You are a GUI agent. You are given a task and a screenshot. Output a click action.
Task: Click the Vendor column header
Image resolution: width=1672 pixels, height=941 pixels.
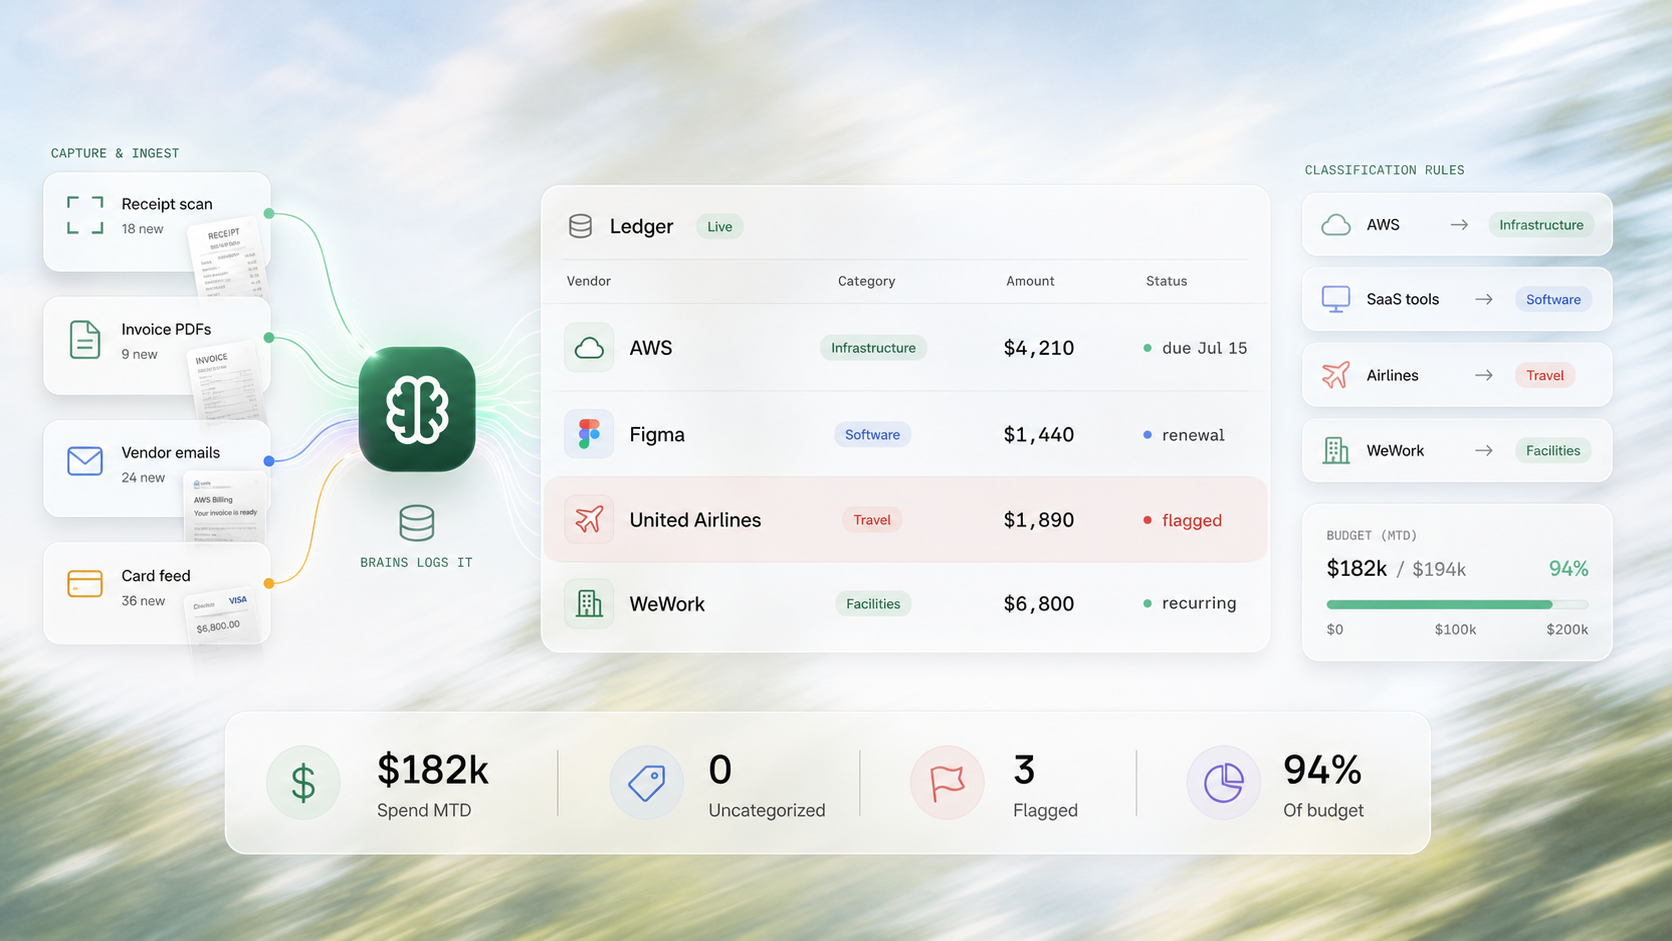[588, 281]
